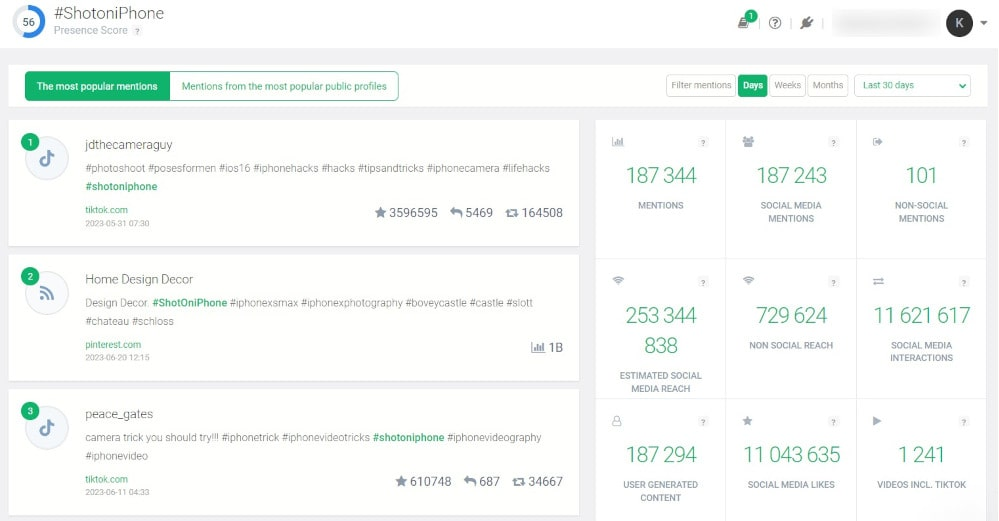
Task: Click the reach chart icon next to 1B
Action: [538, 347]
